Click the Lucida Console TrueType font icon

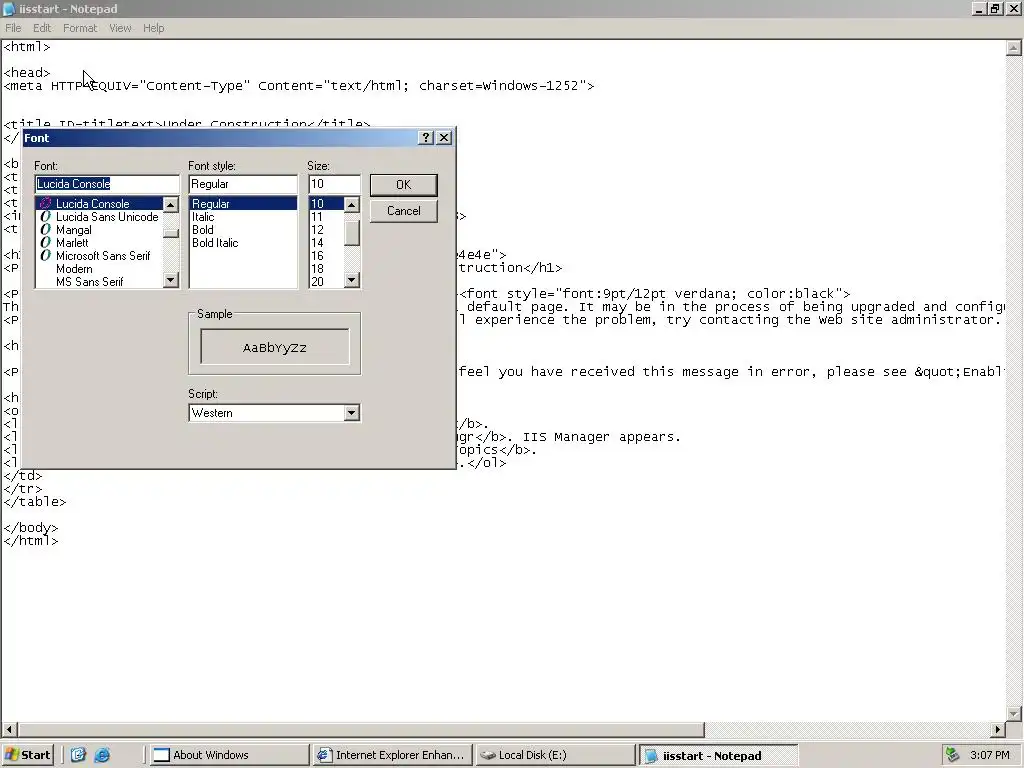45,204
